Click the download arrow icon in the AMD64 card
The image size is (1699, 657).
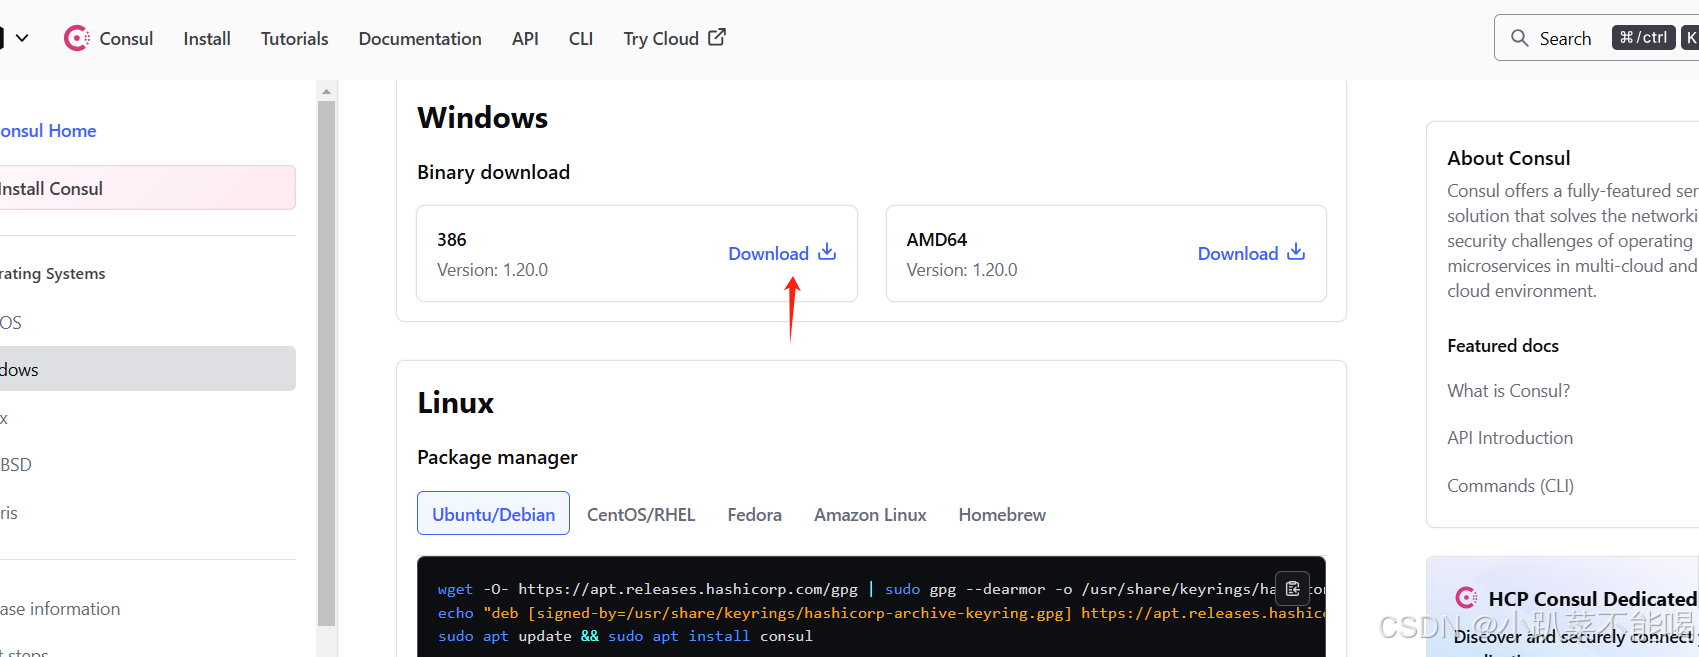pyautogui.click(x=1296, y=251)
